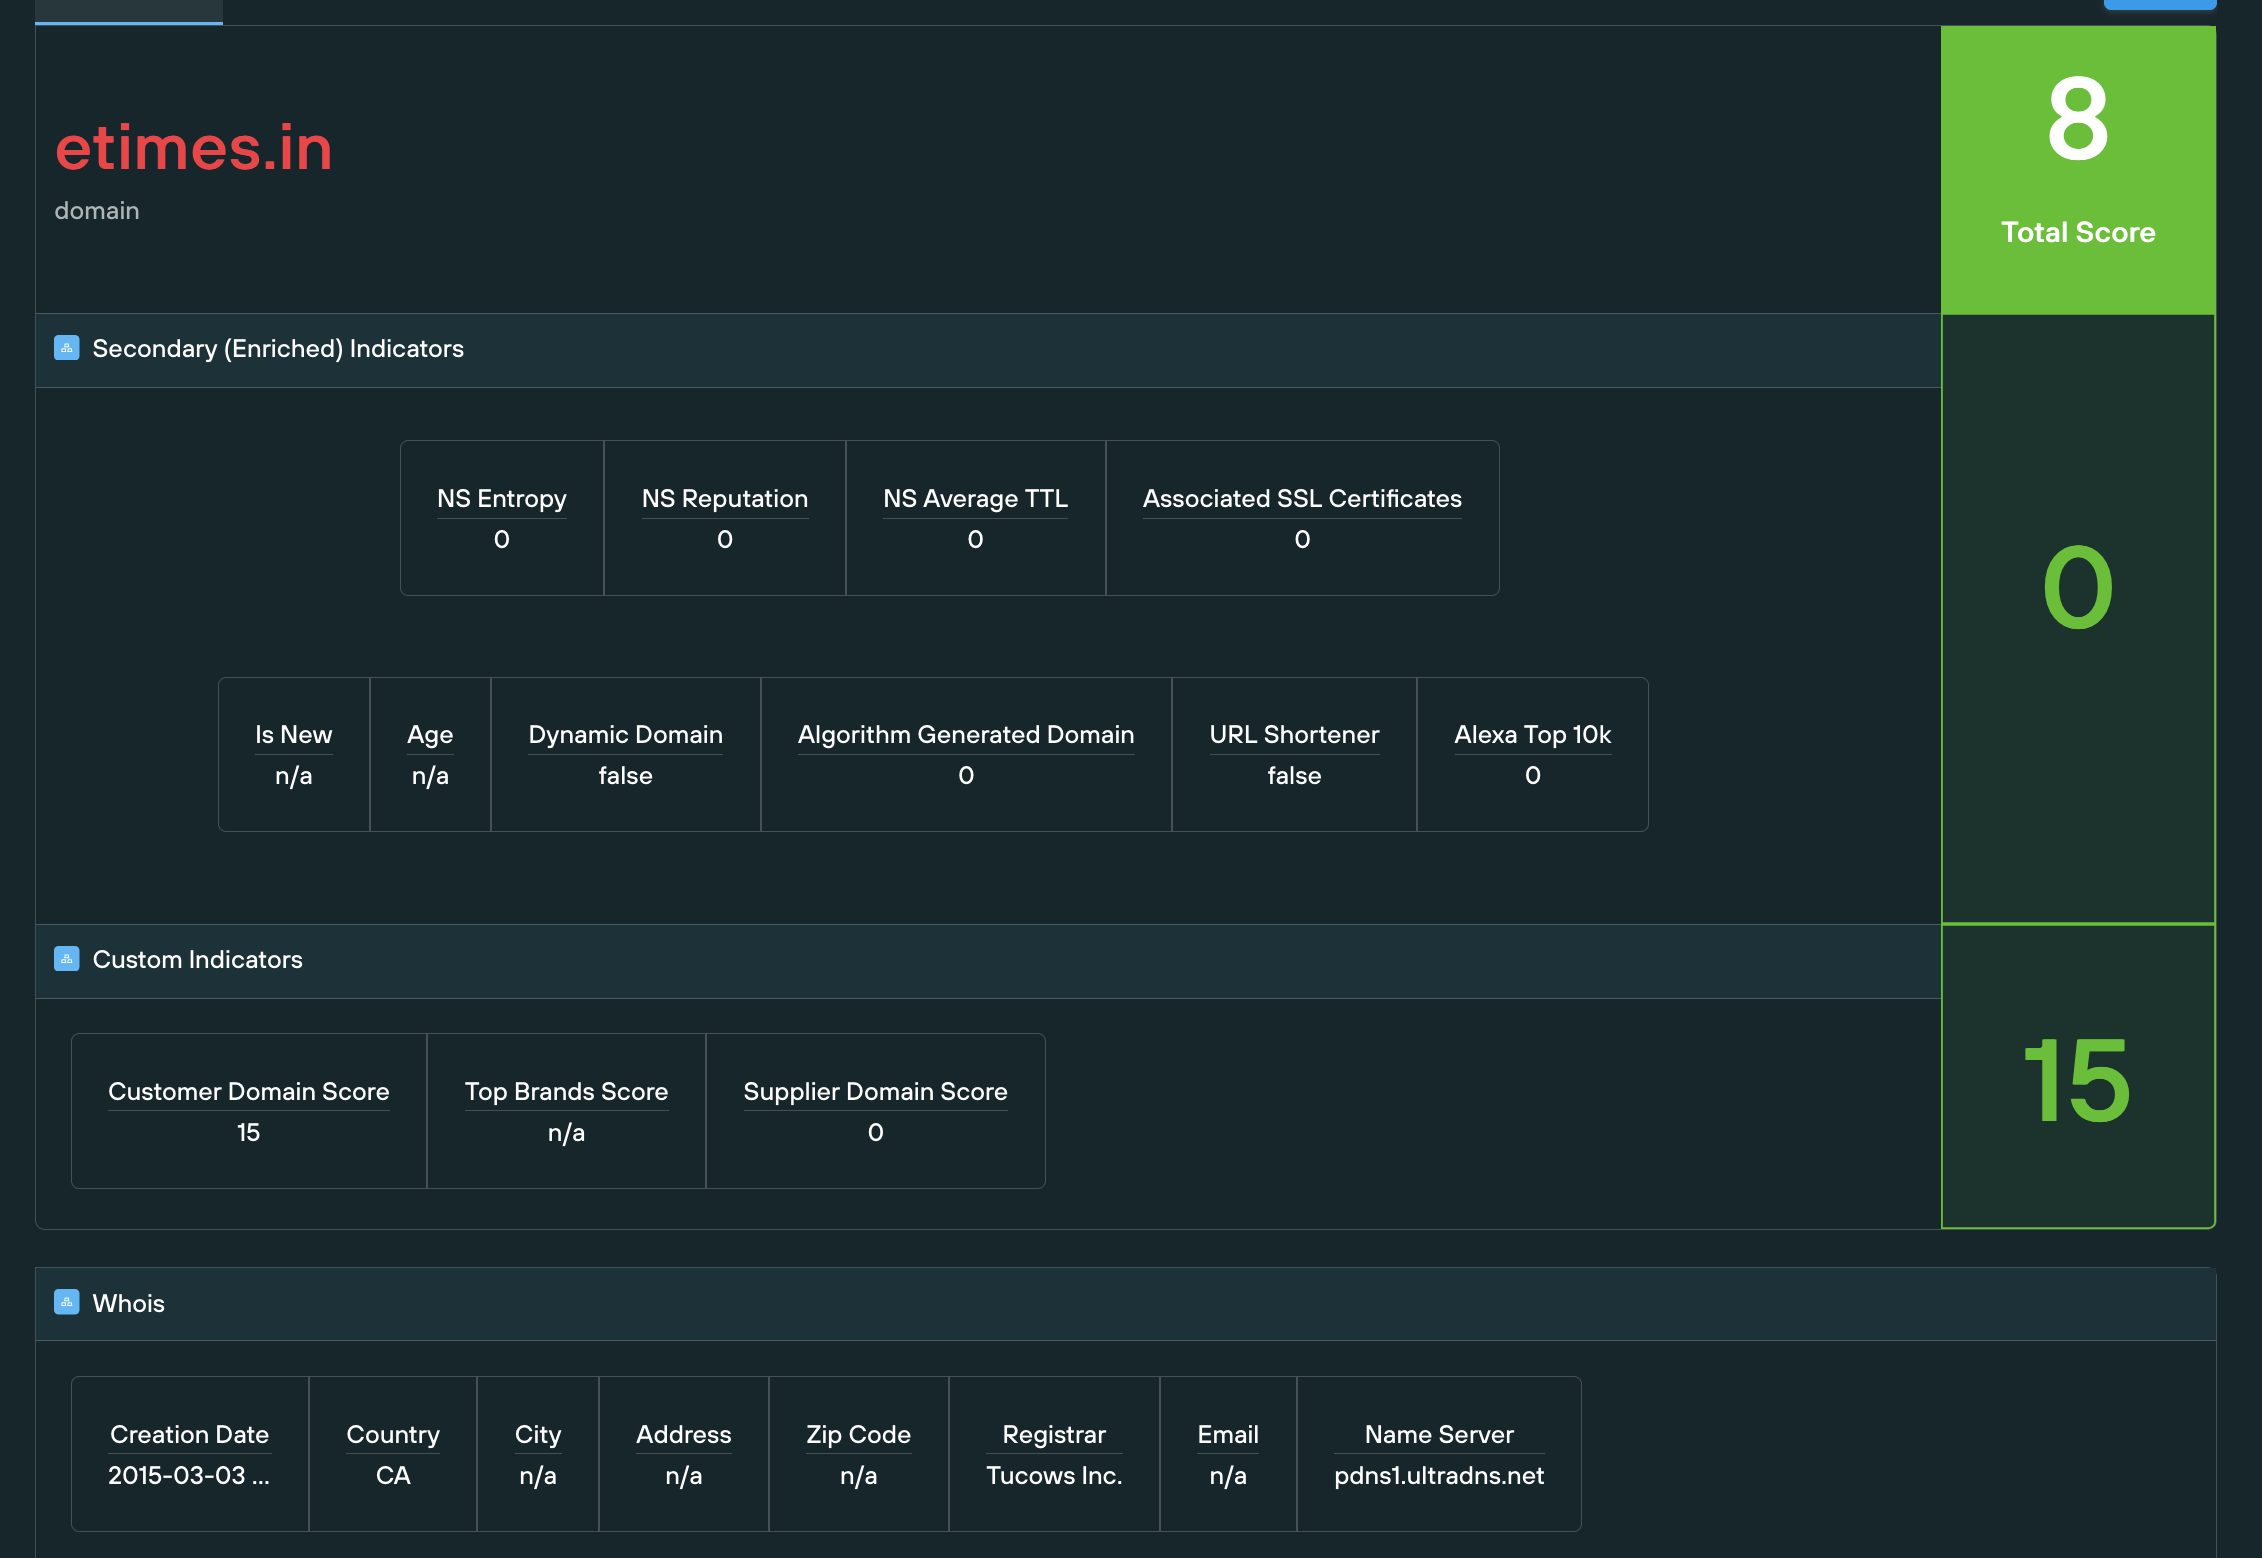
Task: Click the Custom Indicators header text
Action: click(x=197, y=959)
